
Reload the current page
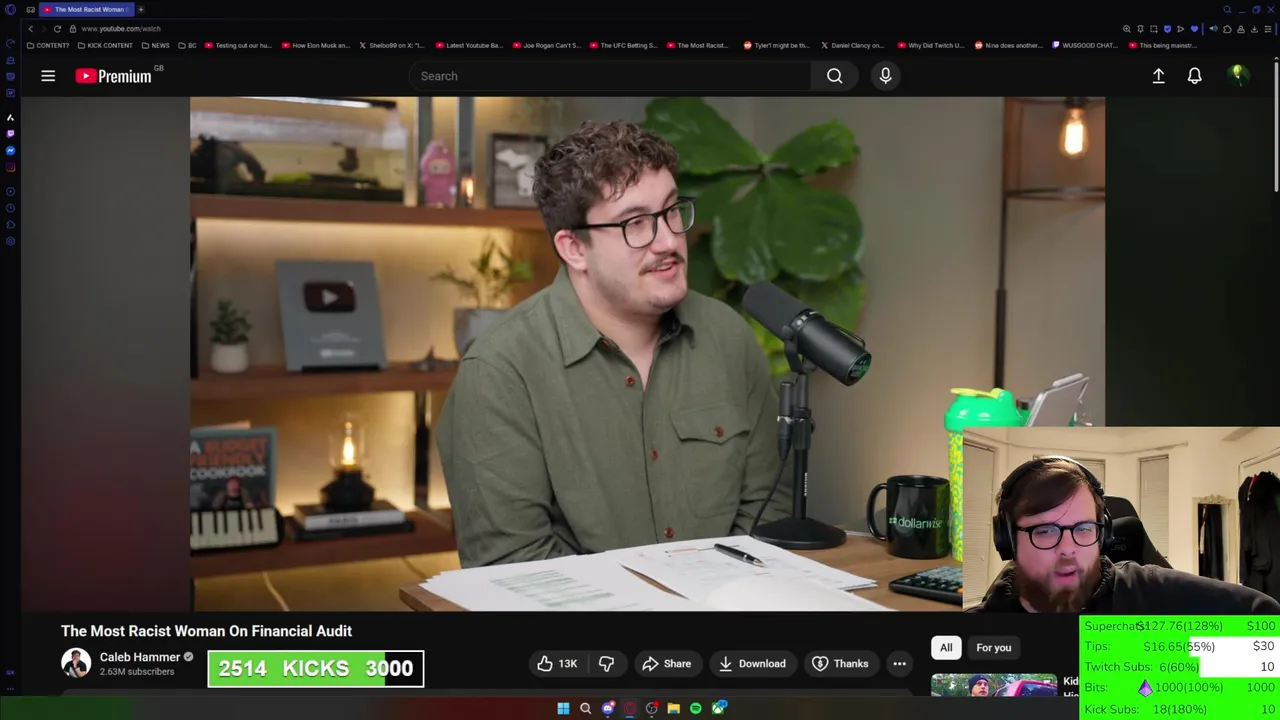(57, 29)
